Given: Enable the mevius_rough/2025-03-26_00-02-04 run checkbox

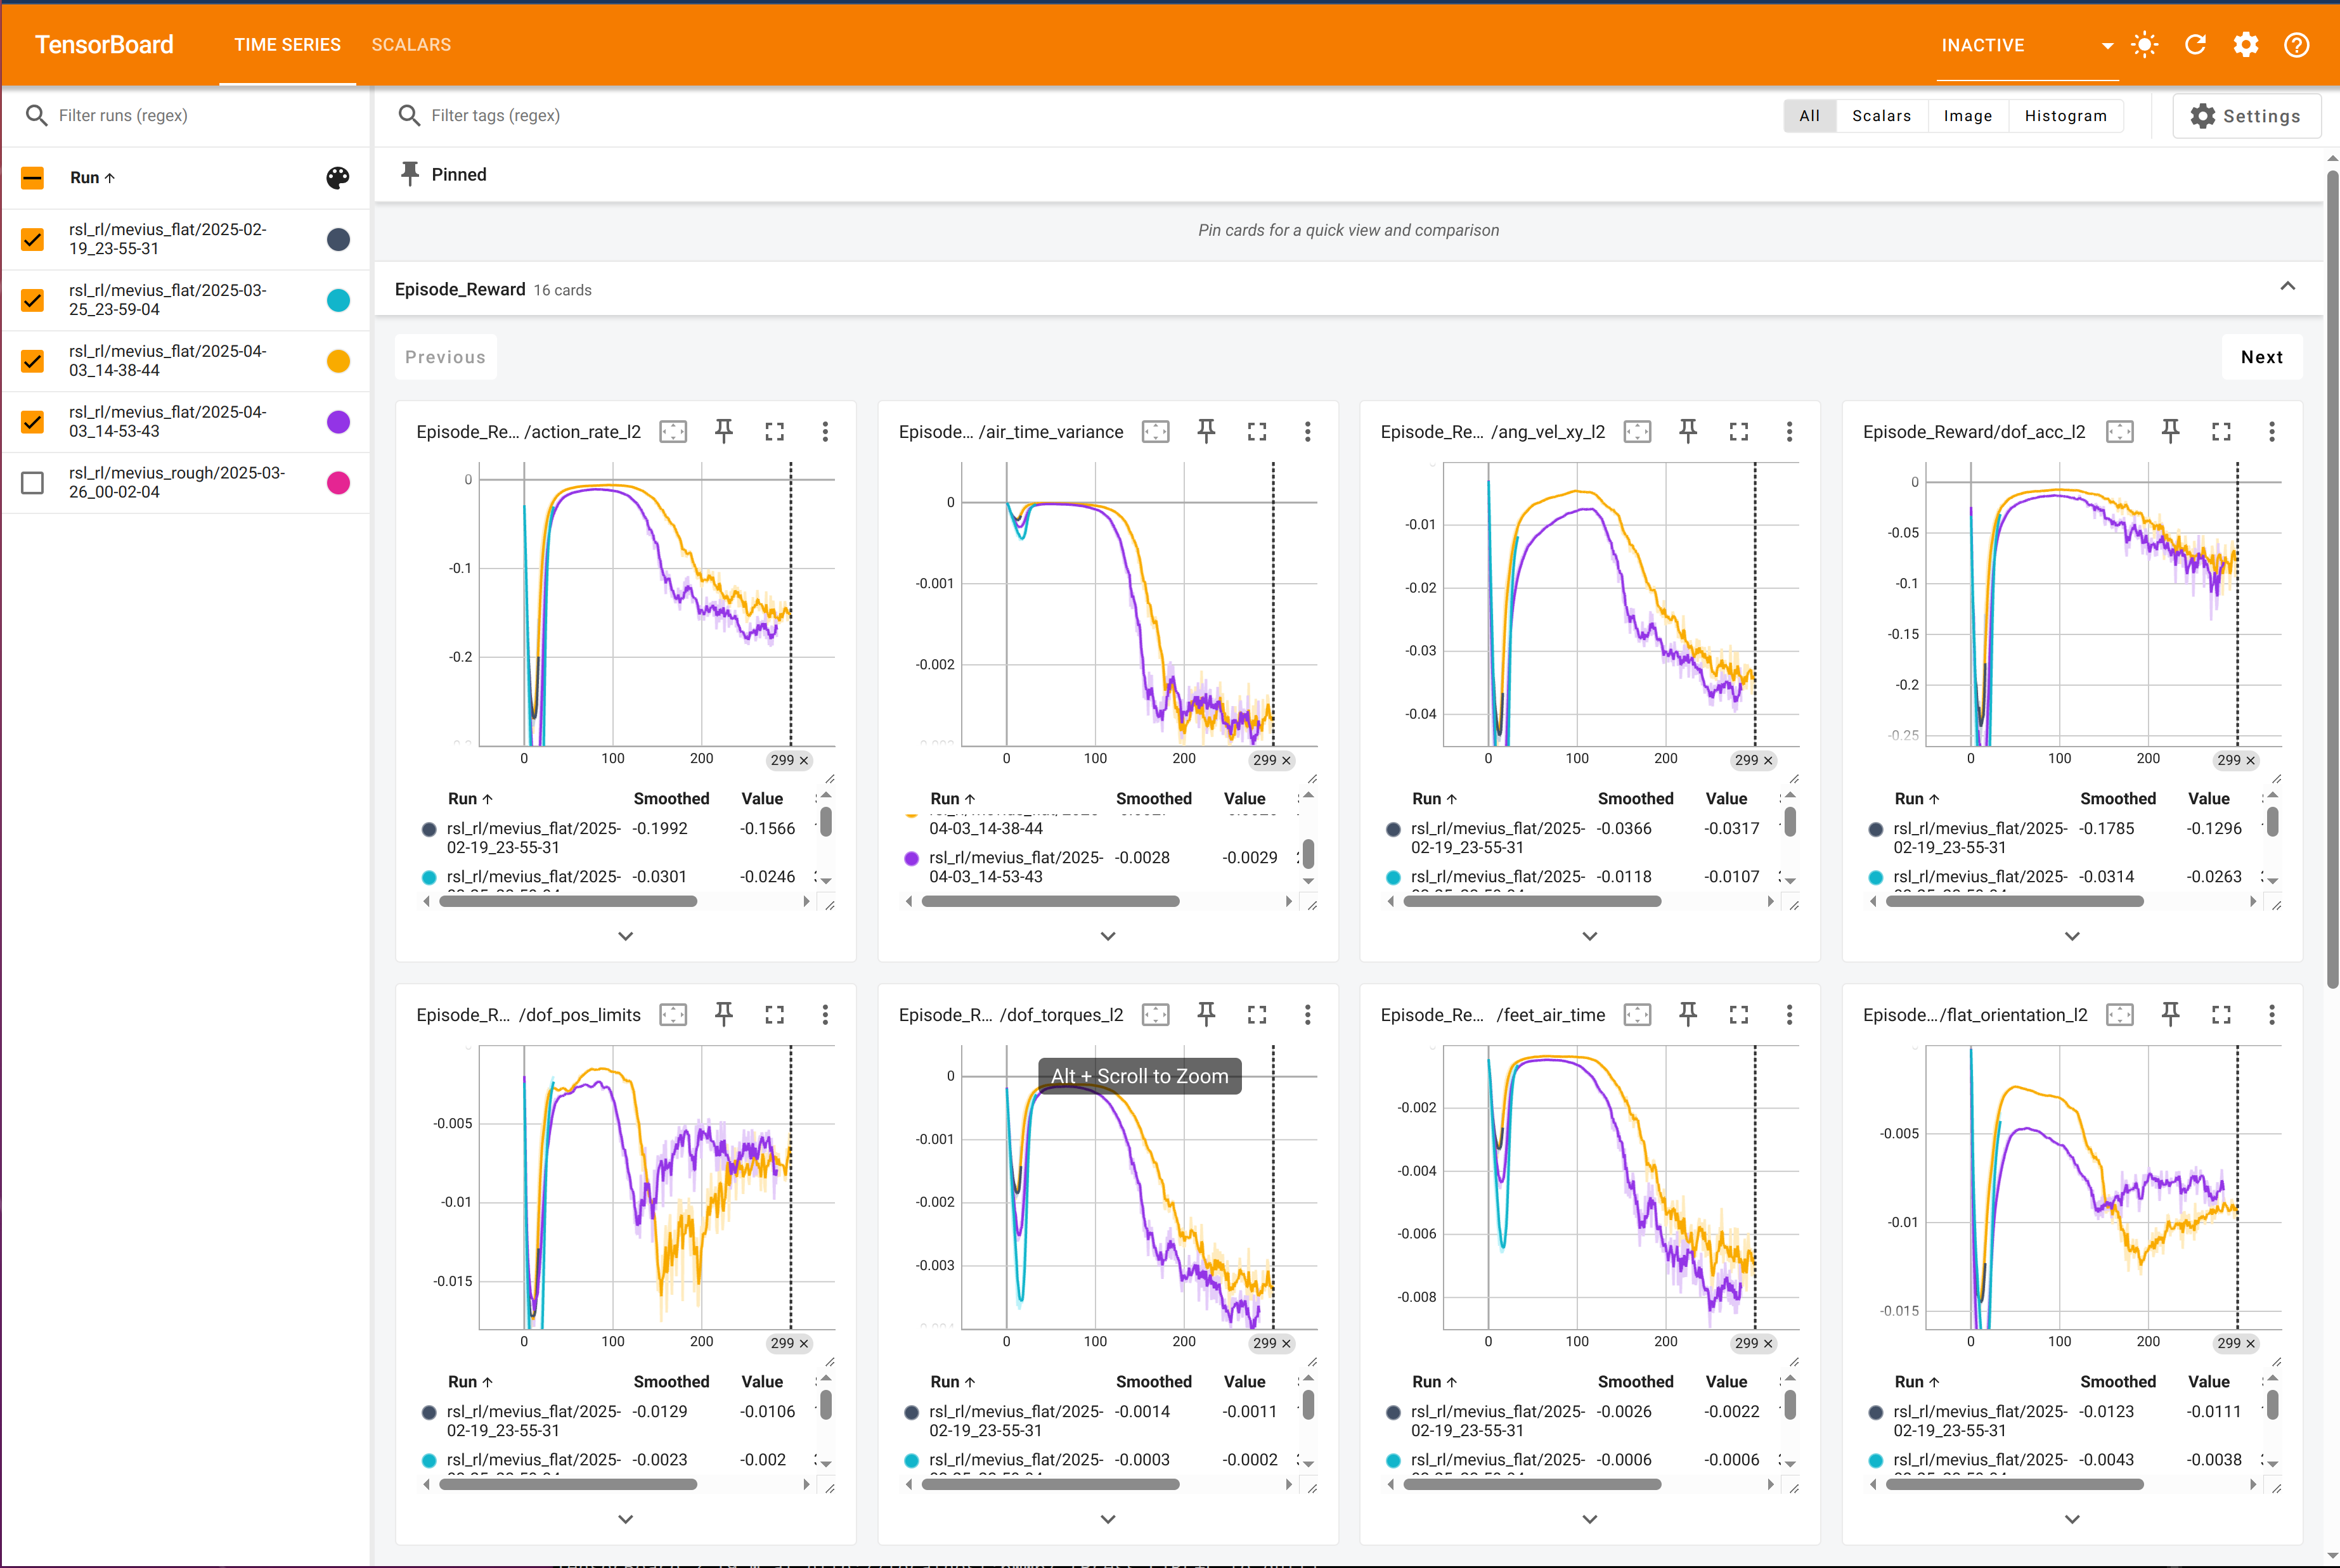Looking at the screenshot, I should (33, 483).
